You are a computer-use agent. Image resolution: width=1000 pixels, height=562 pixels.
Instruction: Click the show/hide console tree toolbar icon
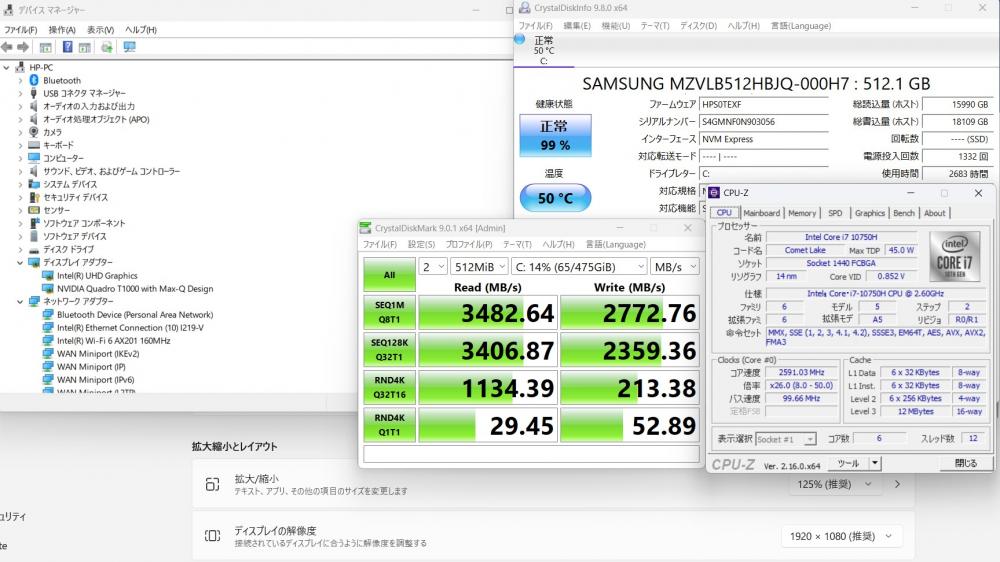coord(45,47)
